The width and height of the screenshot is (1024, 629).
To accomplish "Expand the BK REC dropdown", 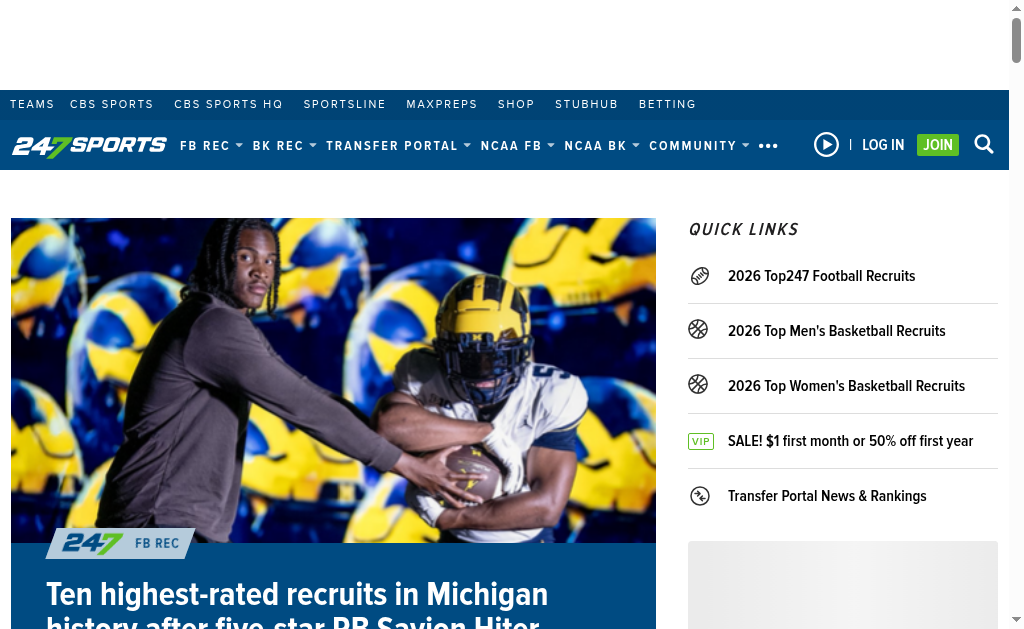I will tap(285, 146).
